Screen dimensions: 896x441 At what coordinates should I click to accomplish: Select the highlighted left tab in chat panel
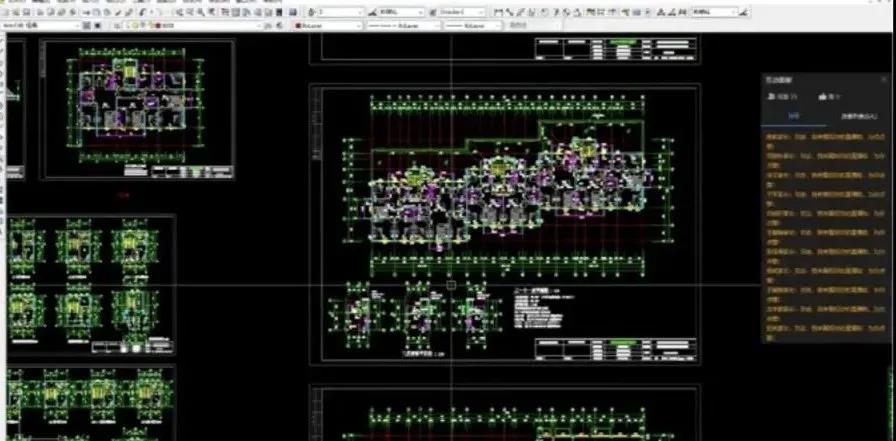(793, 116)
